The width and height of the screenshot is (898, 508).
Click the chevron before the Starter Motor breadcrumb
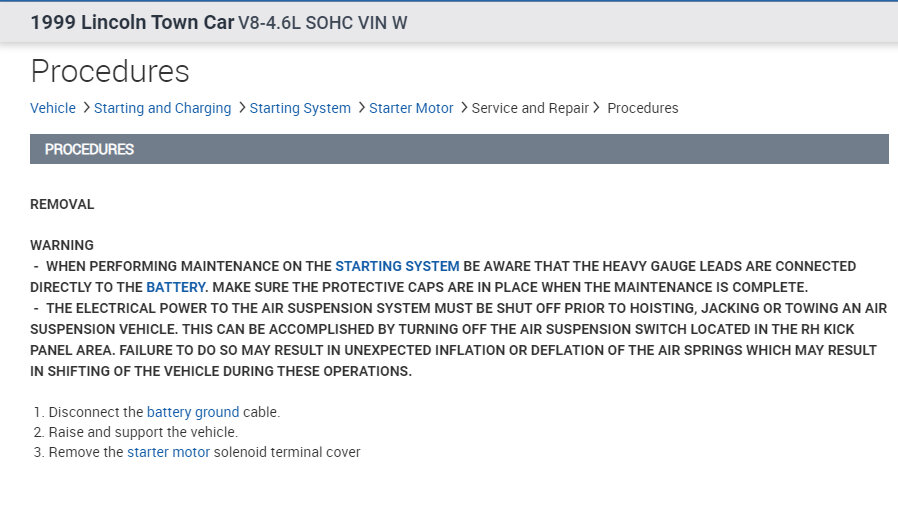pyautogui.click(x=362, y=108)
